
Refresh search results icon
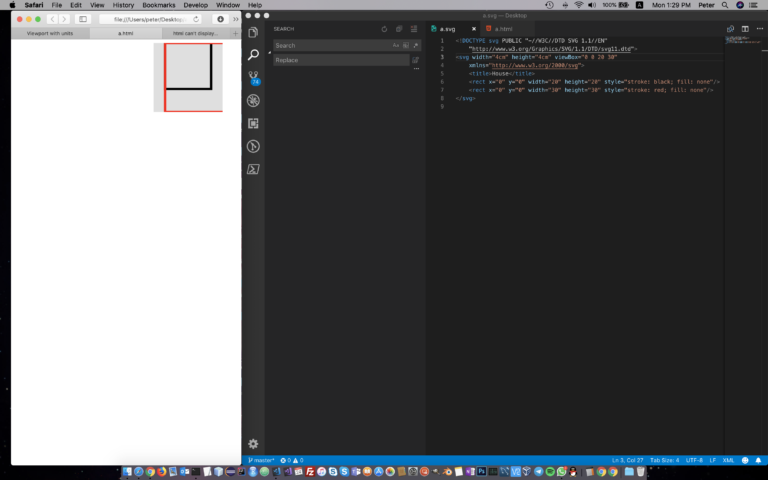coord(384,29)
